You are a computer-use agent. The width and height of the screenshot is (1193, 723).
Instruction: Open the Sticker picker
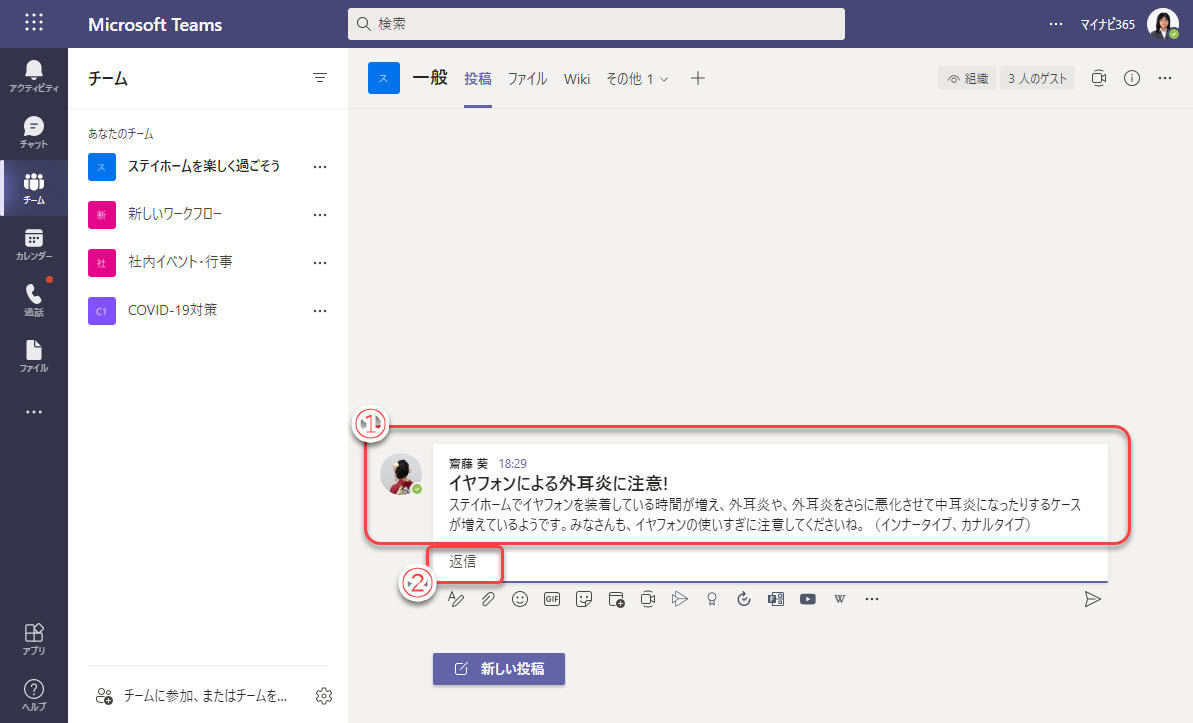pos(584,599)
